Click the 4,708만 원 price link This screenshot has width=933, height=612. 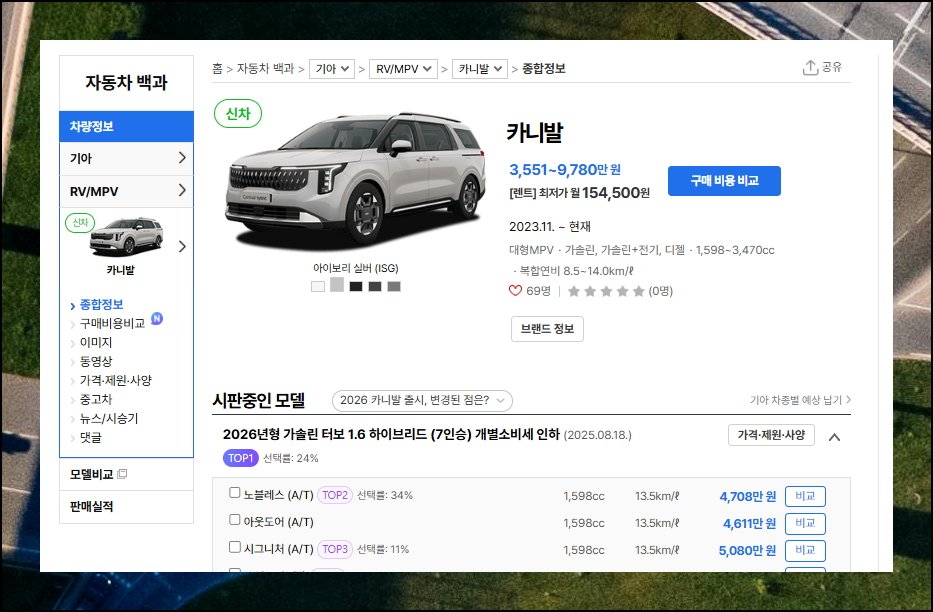(747, 496)
